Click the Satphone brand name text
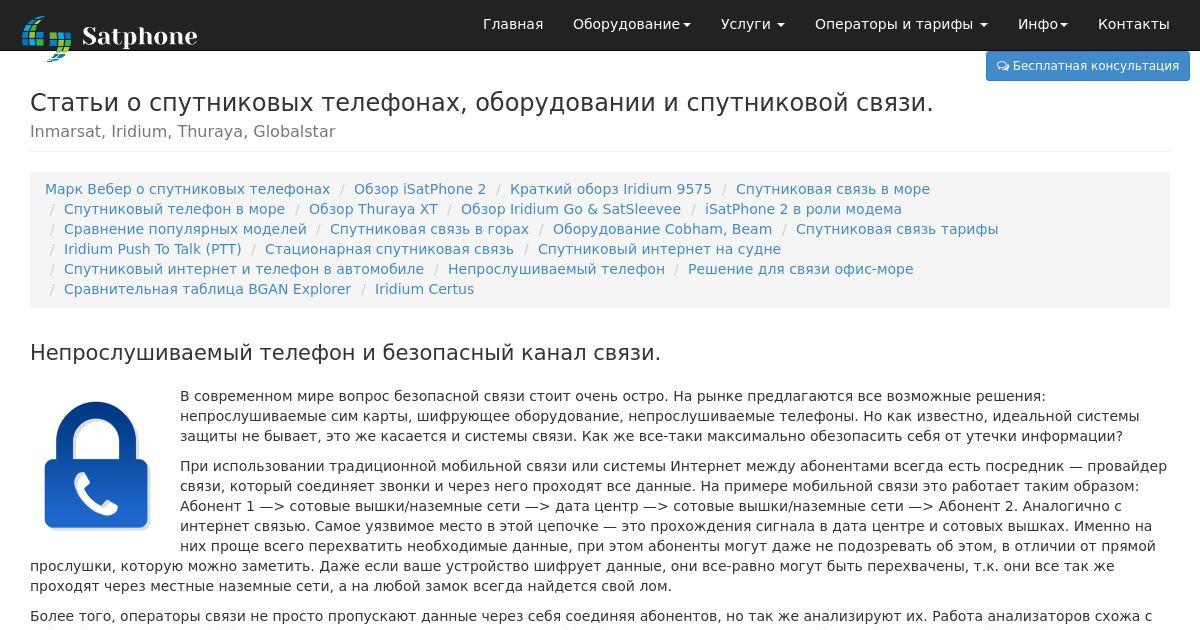The height and width of the screenshot is (630, 1200). [x=139, y=37]
